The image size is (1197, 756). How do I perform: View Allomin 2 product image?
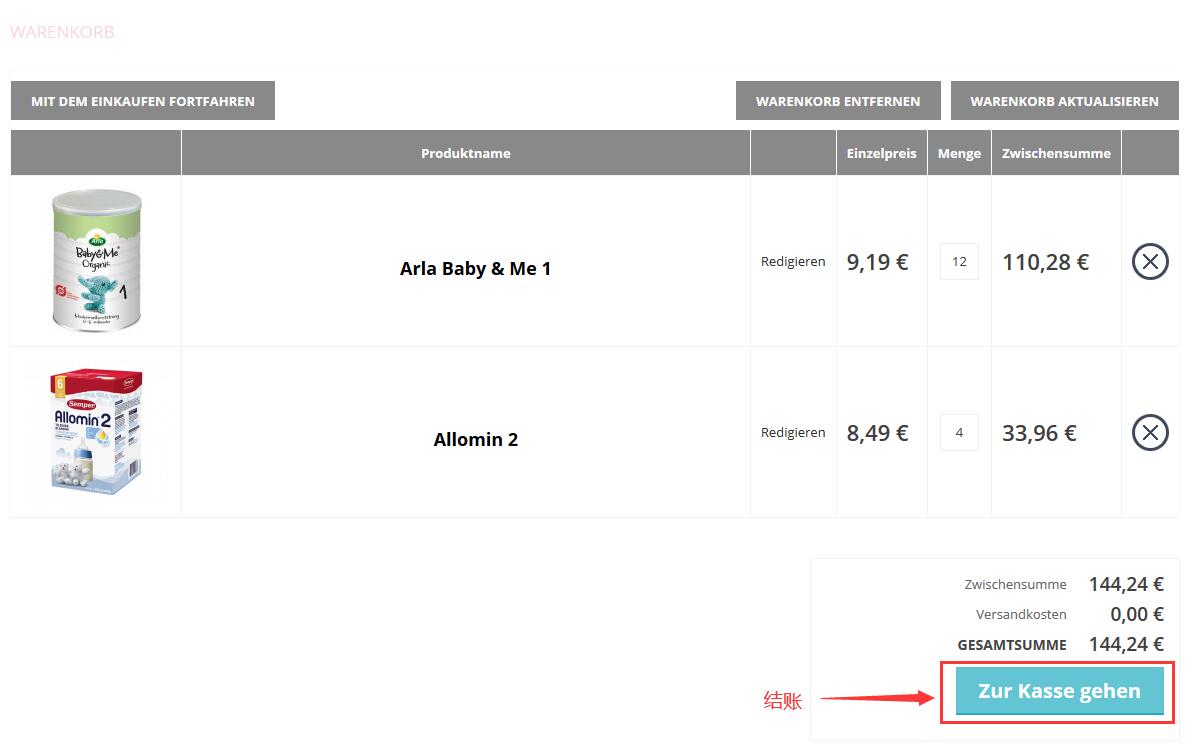[96, 431]
